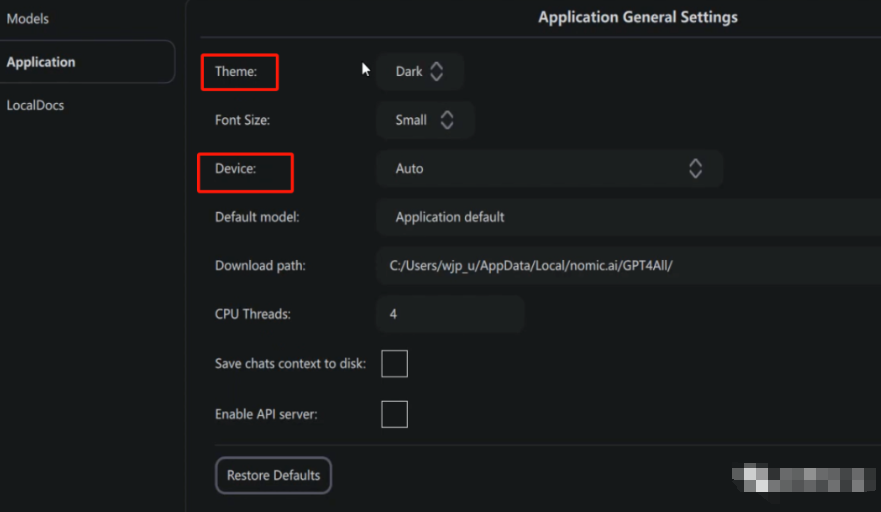This screenshot has height=512, width=881.
Task: Toggle the Enable API server checkbox
Action: pos(394,414)
